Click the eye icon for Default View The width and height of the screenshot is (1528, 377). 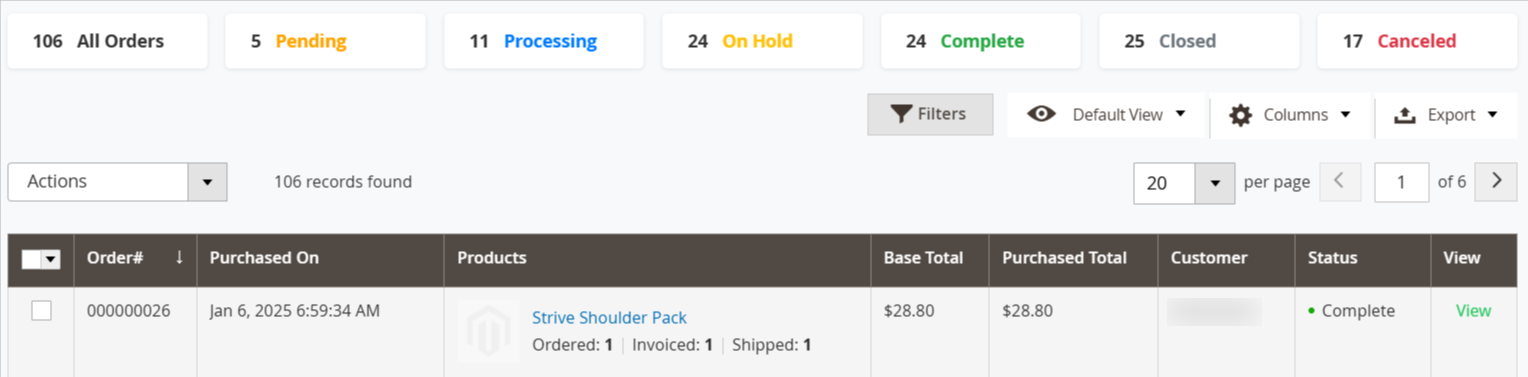tap(1041, 114)
